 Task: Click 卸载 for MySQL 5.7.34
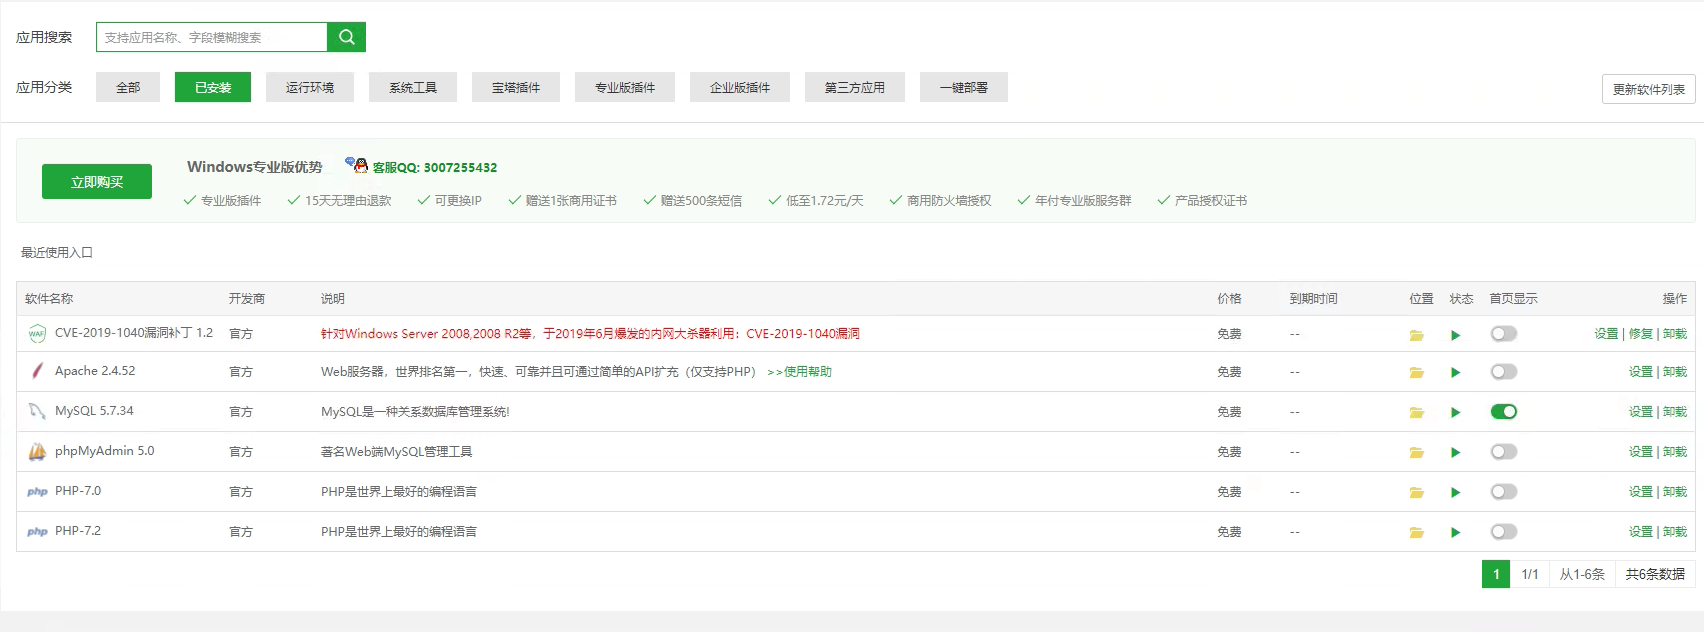coord(1675,412)
